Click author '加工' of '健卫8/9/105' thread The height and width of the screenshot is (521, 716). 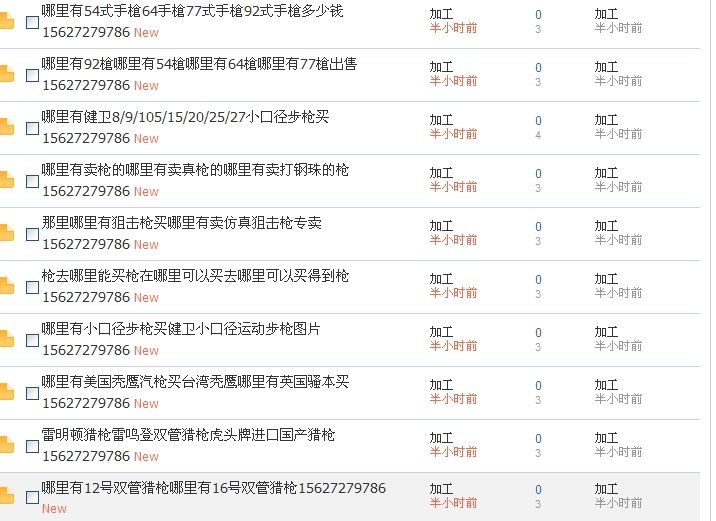click(441, 120)
